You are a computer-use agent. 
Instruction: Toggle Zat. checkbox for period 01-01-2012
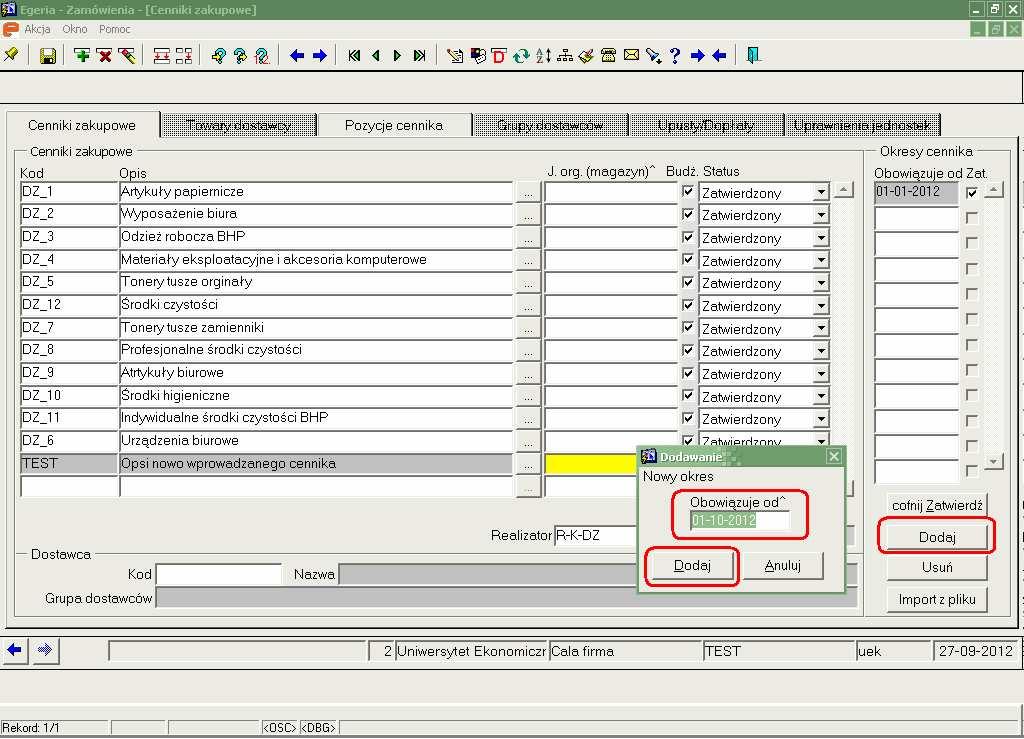(x=972, y=192)
